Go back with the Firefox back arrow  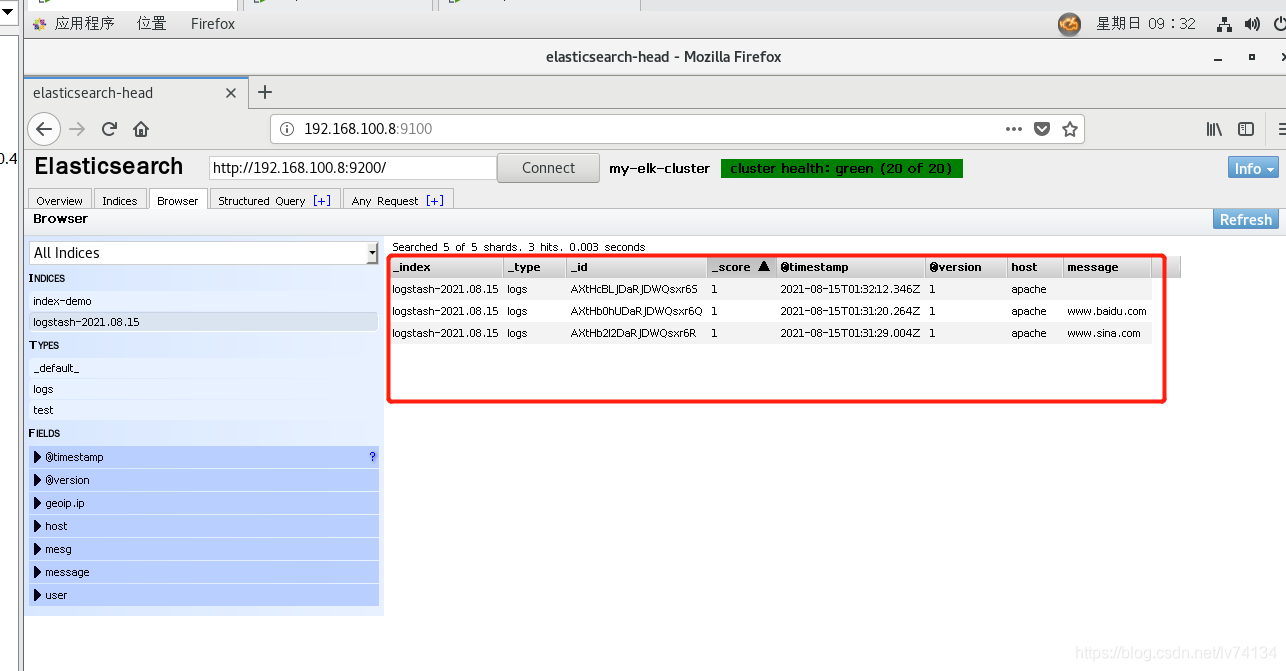44,129
